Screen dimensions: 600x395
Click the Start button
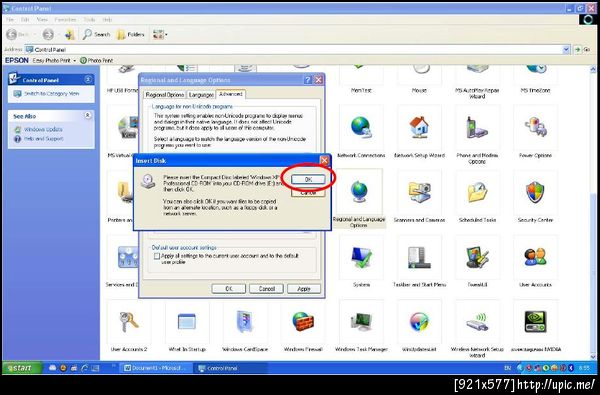click(x=22, y=368)
